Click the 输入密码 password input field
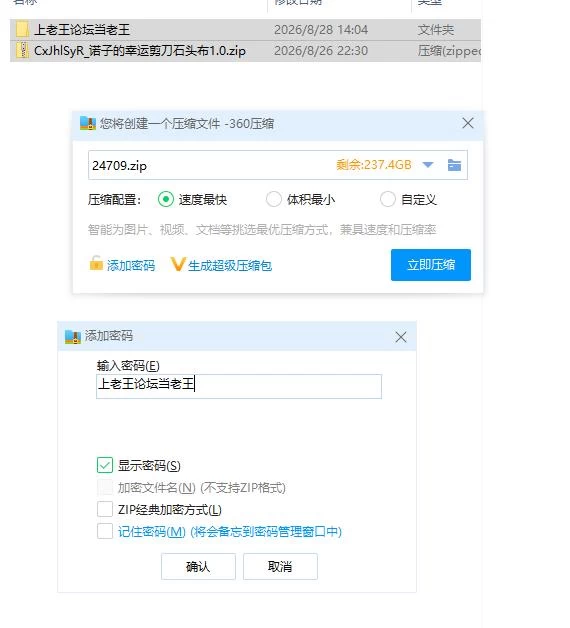This screenshot has height=628, width=570. tap(239, 386)
